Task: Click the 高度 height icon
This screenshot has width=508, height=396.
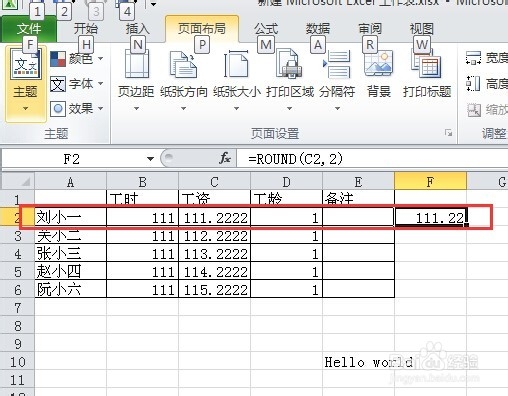Action: point(473,83)
